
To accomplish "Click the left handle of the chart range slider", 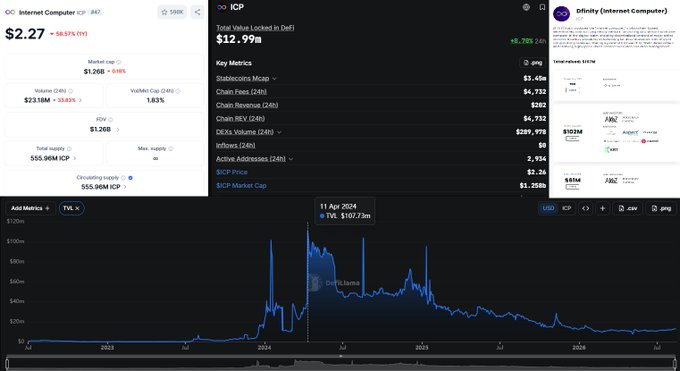I will click(7, 363).
